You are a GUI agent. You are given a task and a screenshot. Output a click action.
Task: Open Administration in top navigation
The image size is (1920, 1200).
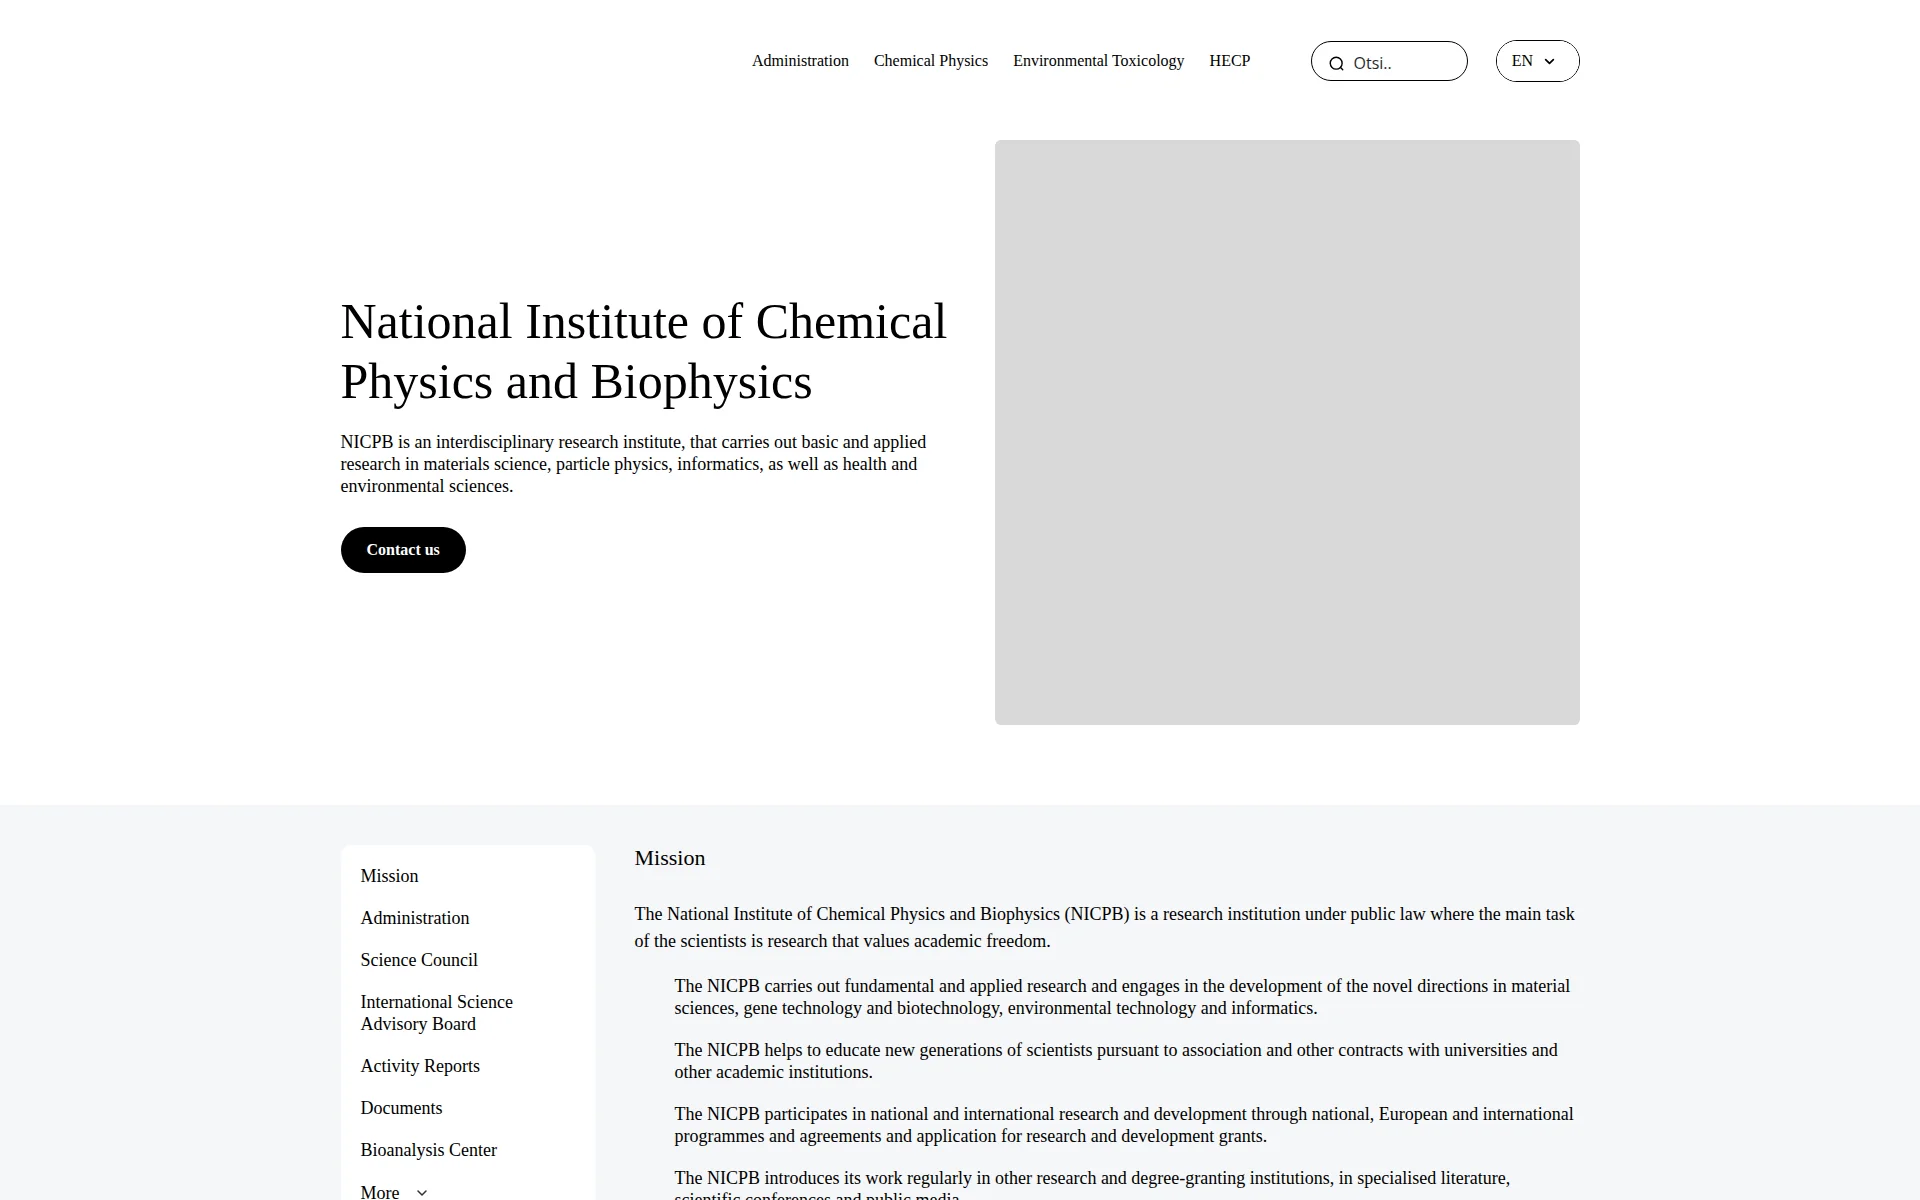[800, 61]
